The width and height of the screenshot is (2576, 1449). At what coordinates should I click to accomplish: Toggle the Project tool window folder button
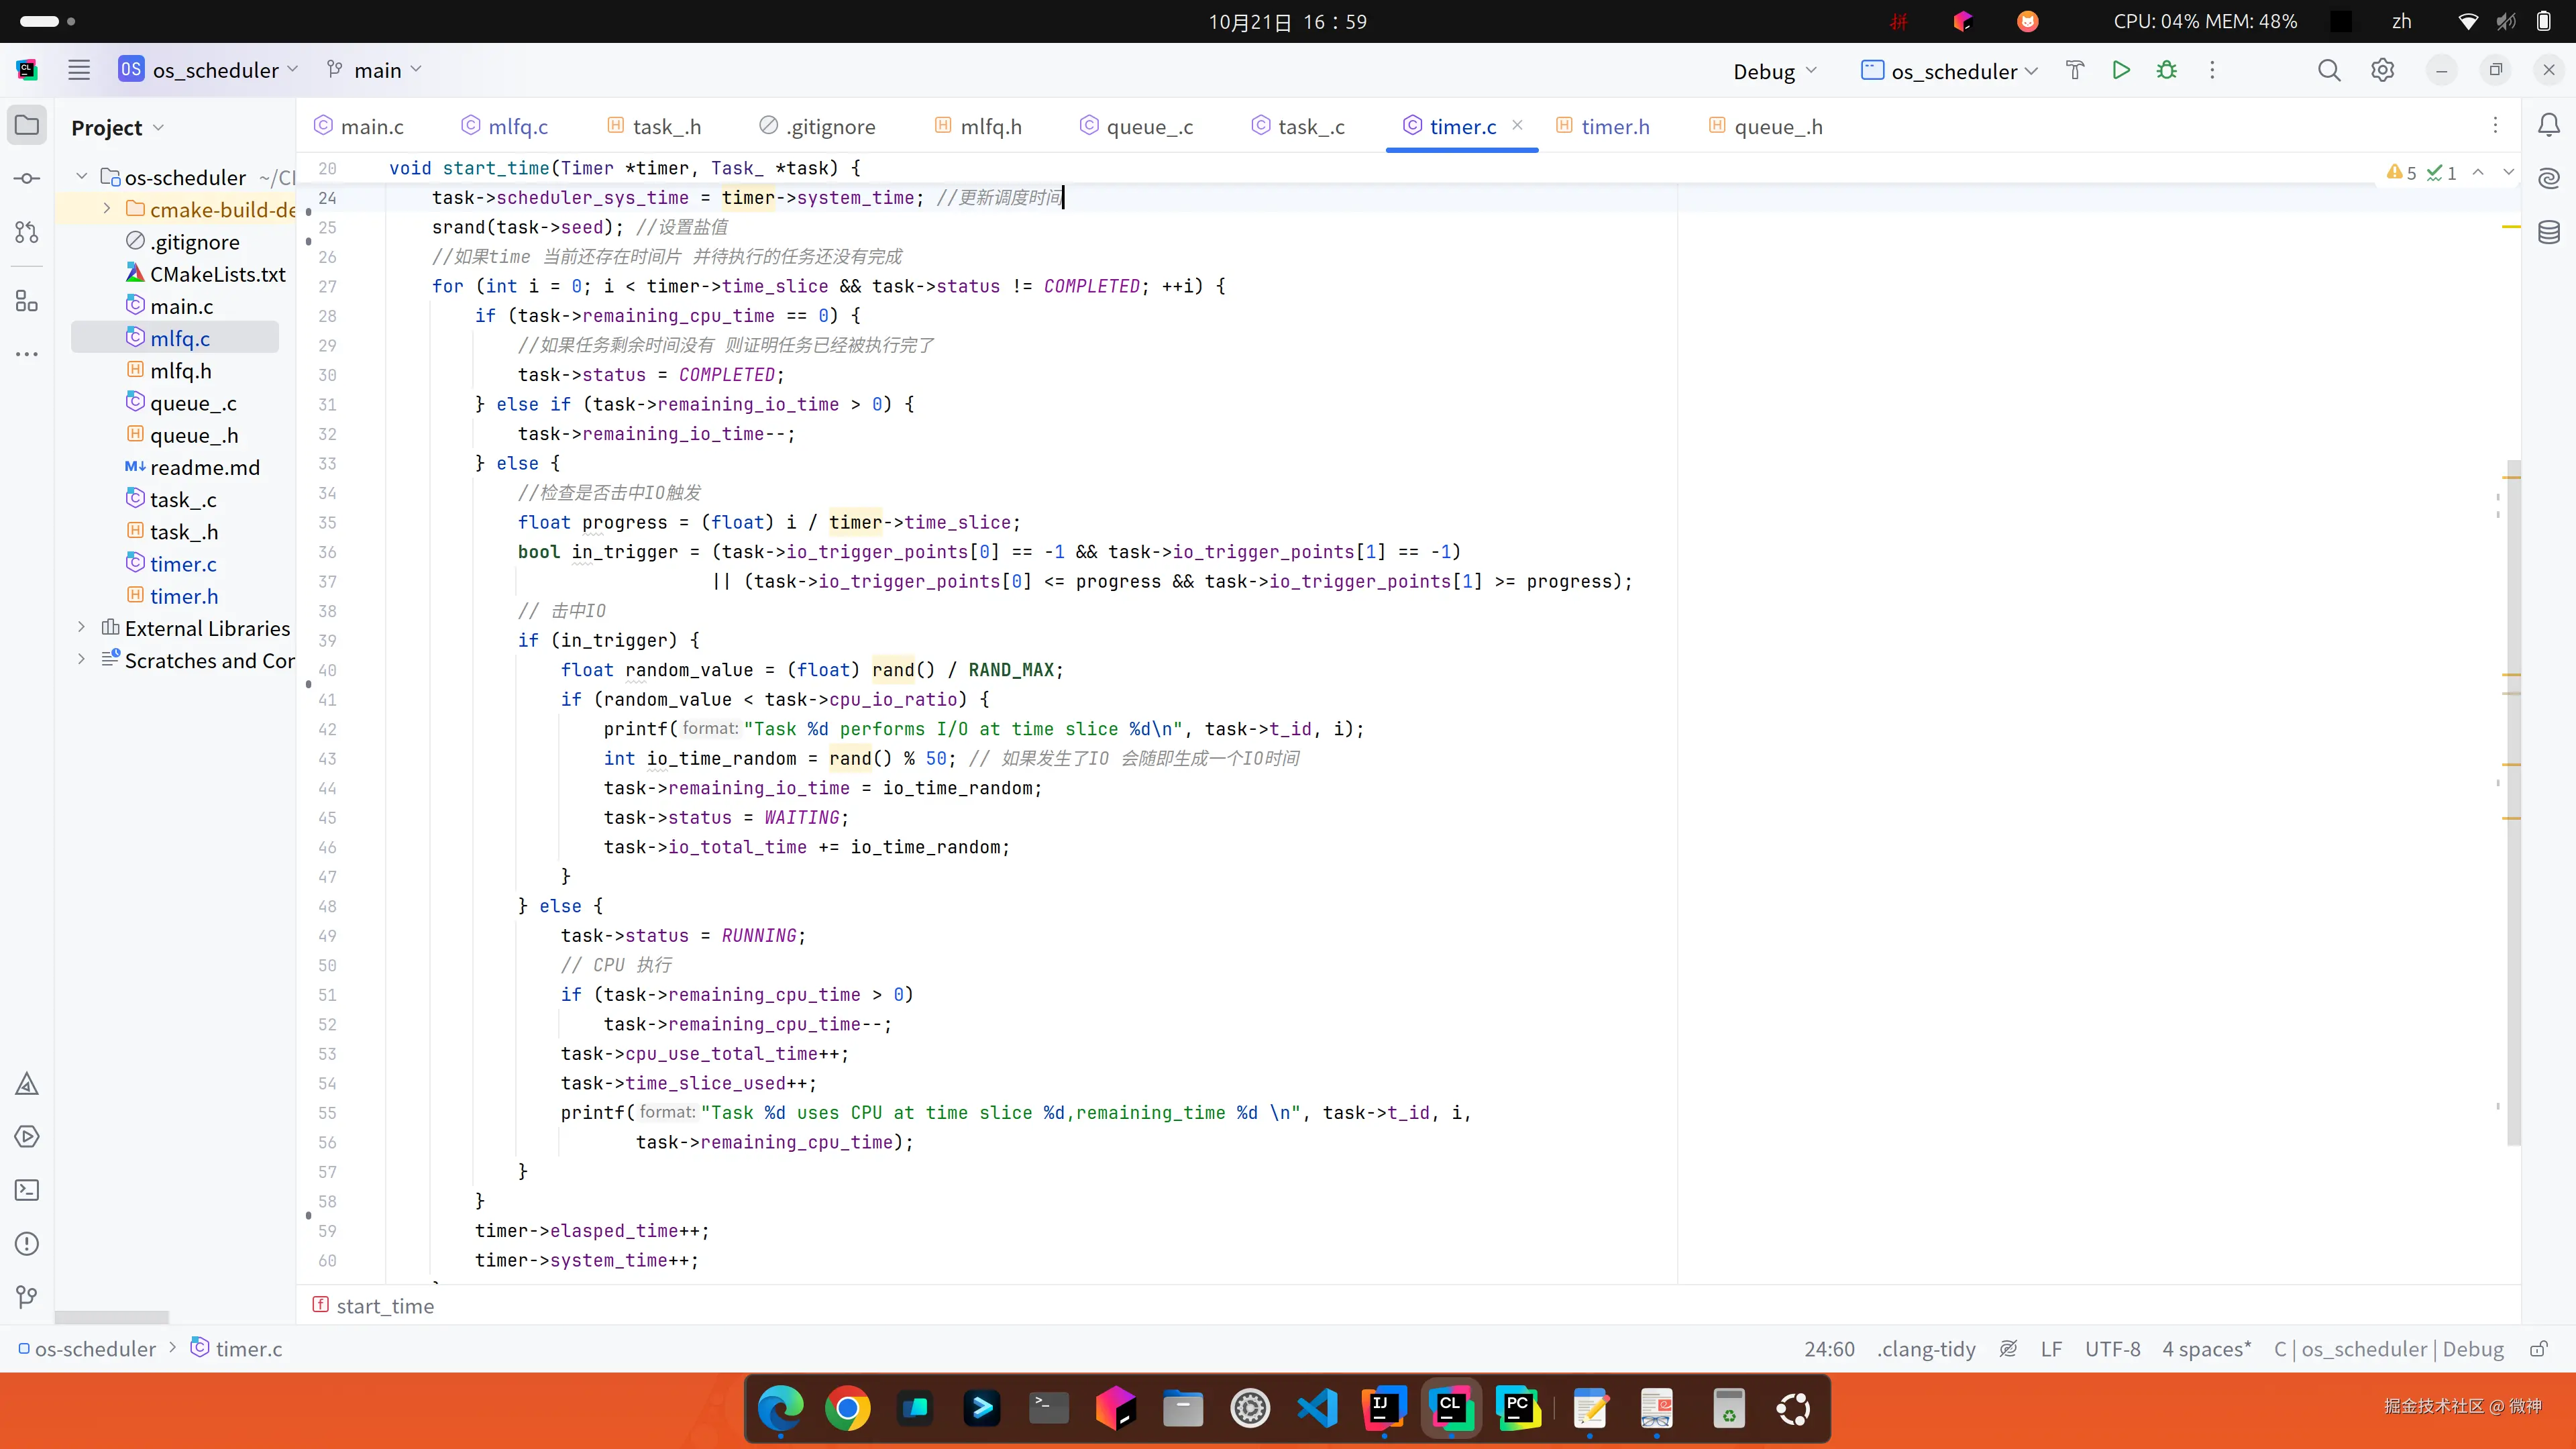27,125
